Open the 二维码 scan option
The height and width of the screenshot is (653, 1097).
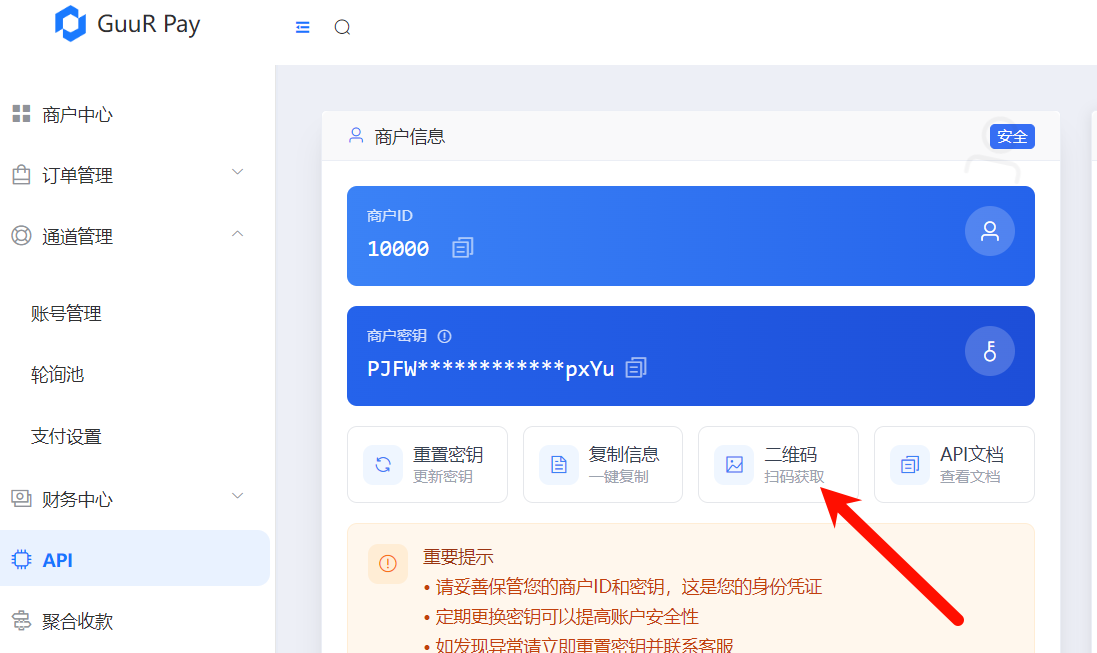[778, 464]
